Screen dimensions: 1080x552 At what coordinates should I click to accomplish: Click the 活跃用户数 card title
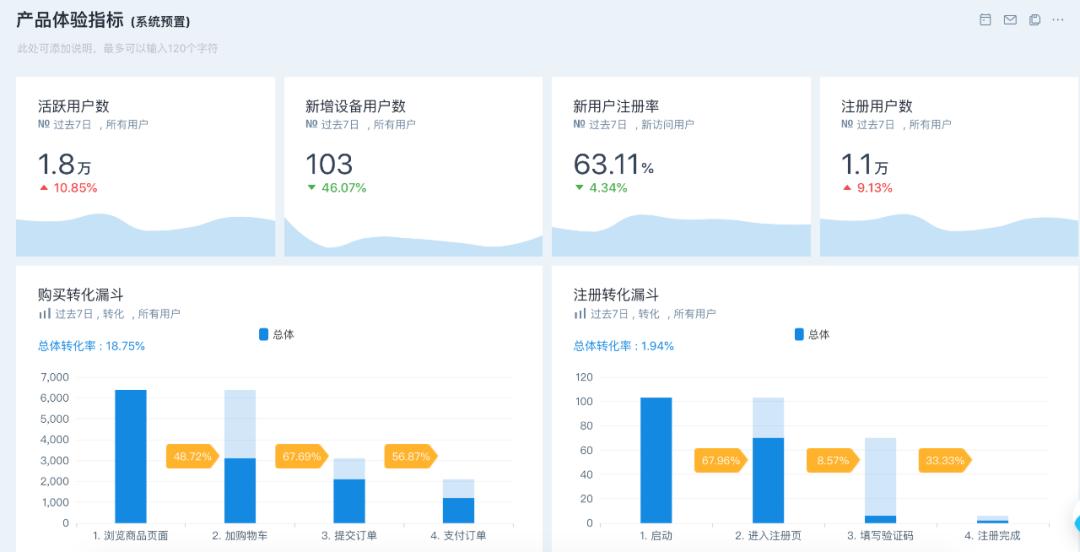tap(74, 106)
